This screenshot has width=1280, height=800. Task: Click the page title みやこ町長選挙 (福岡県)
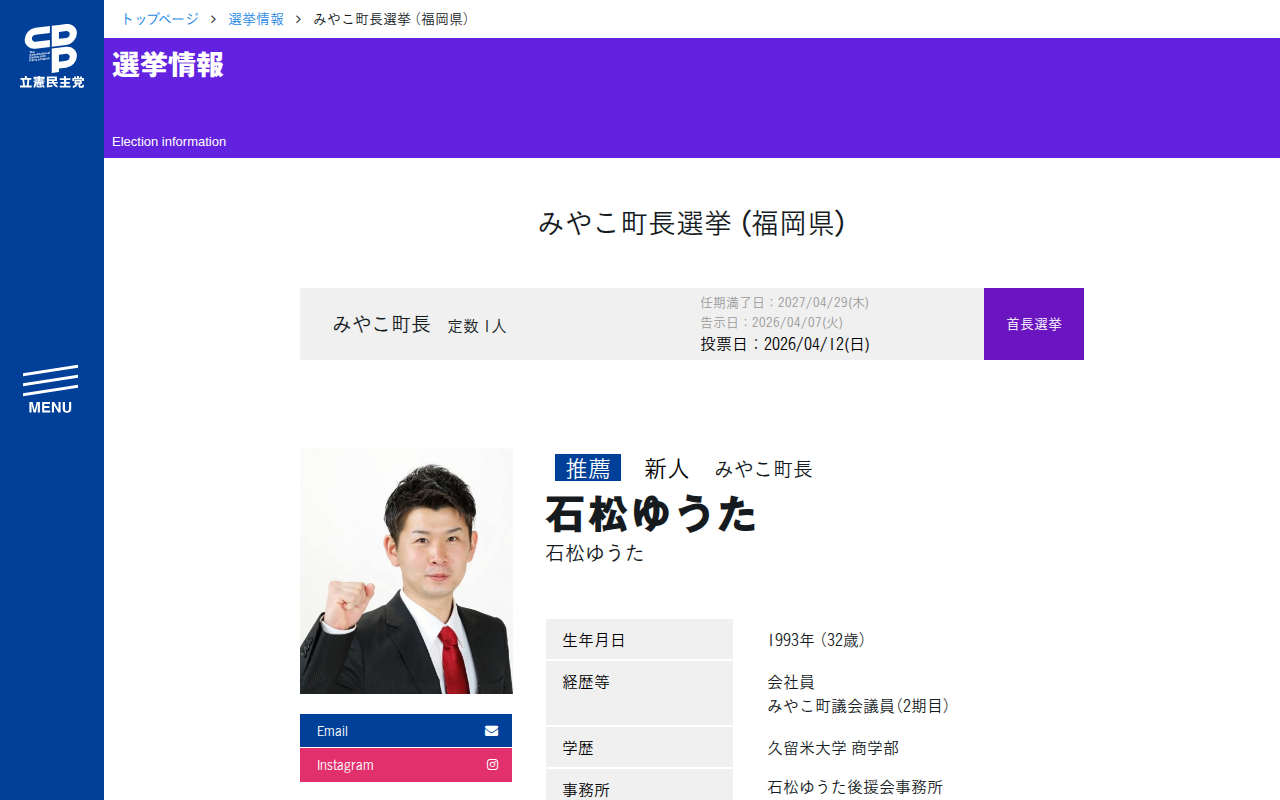(692, 223)
